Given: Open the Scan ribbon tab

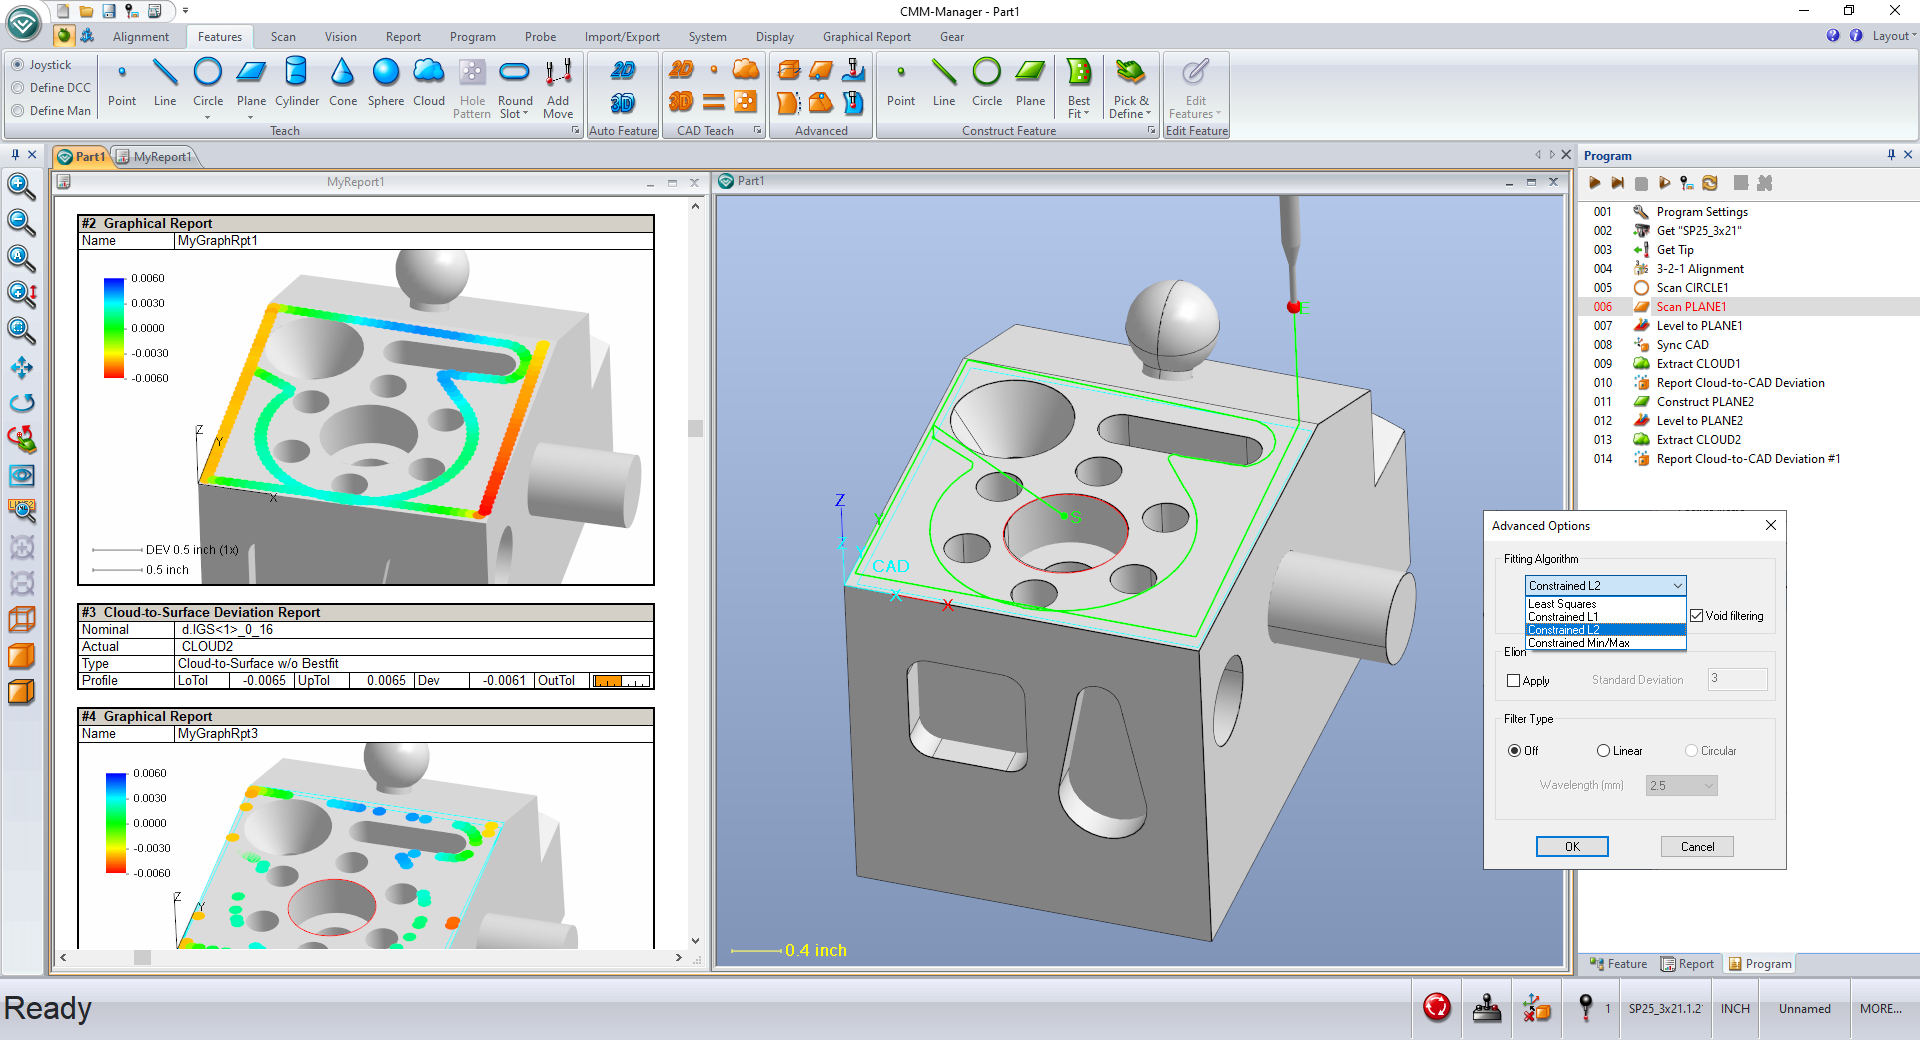Looking at the screenshot, I should [283, 37].
